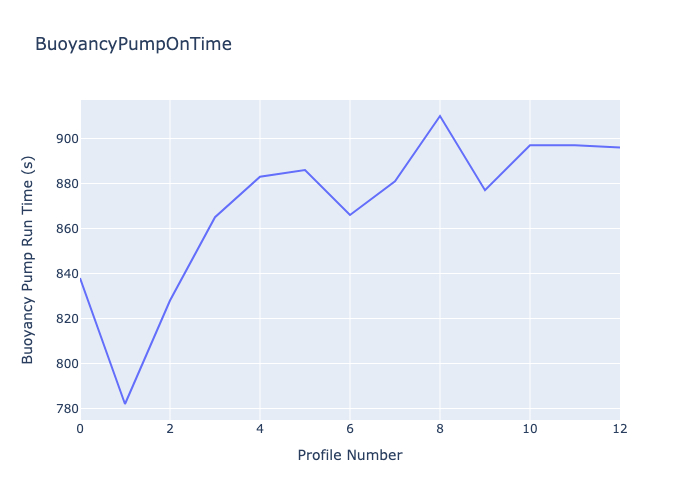Click the line point at profile 5
Image resolution: width=700 pixels, height=500 pixels.
(x=305, y=170)
